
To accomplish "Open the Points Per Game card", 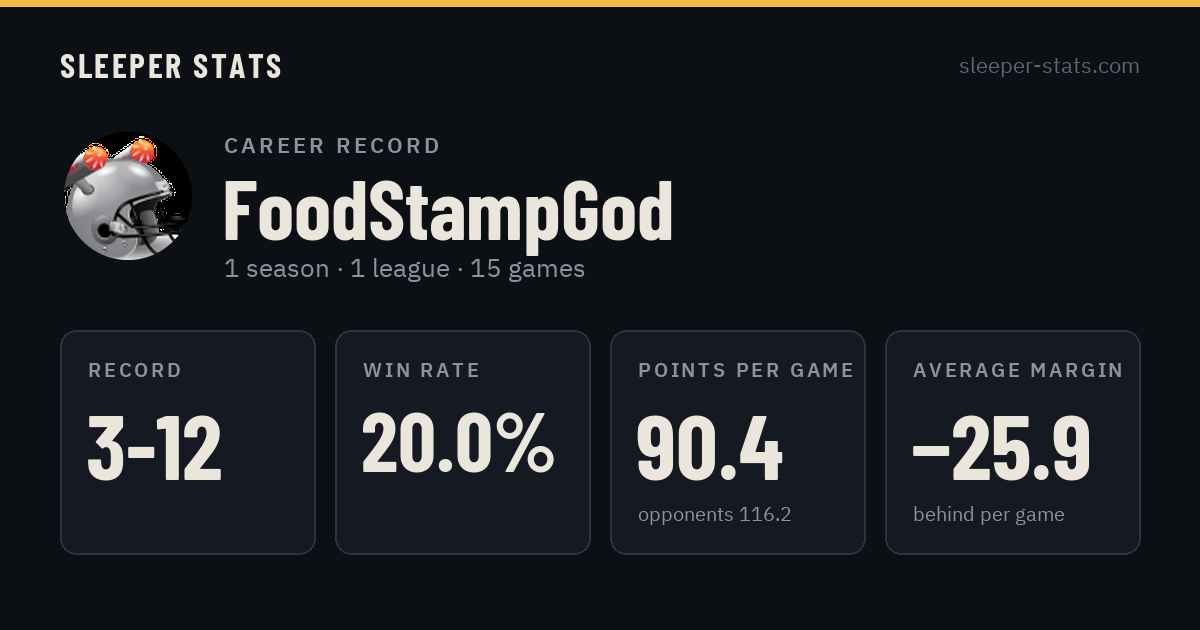I will coord(738,442).
